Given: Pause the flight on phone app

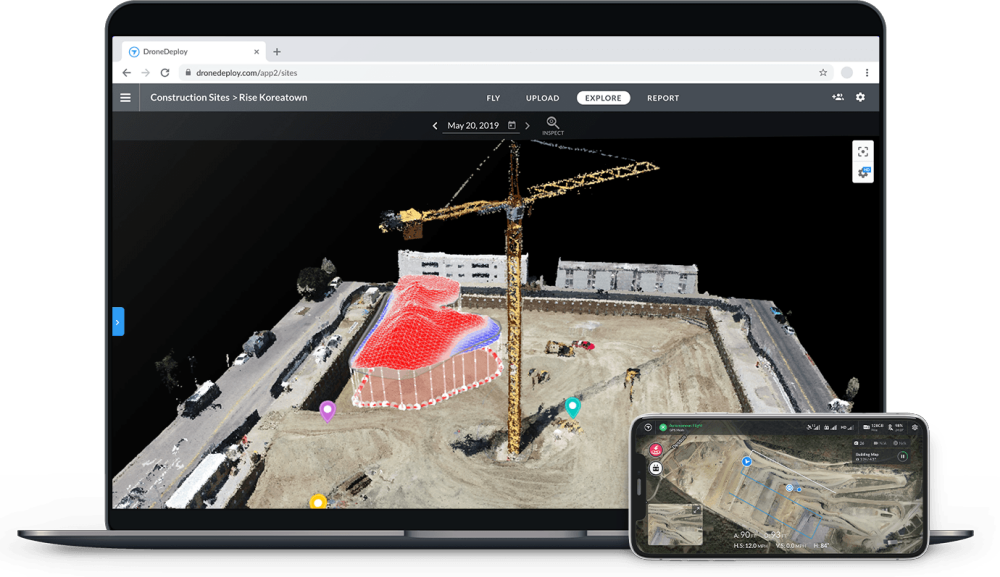Looking at the screenshot, I should 902,457.
